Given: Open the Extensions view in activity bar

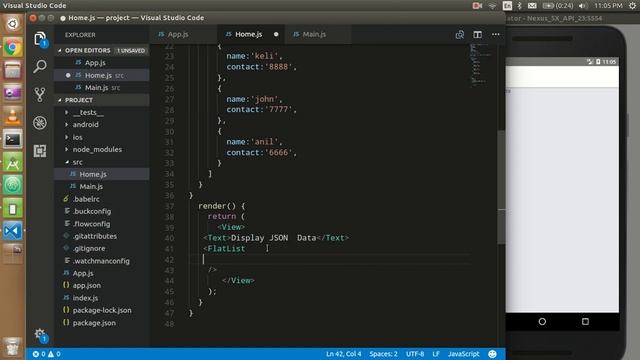Looking at the screenshot, I should coord(40,151).
